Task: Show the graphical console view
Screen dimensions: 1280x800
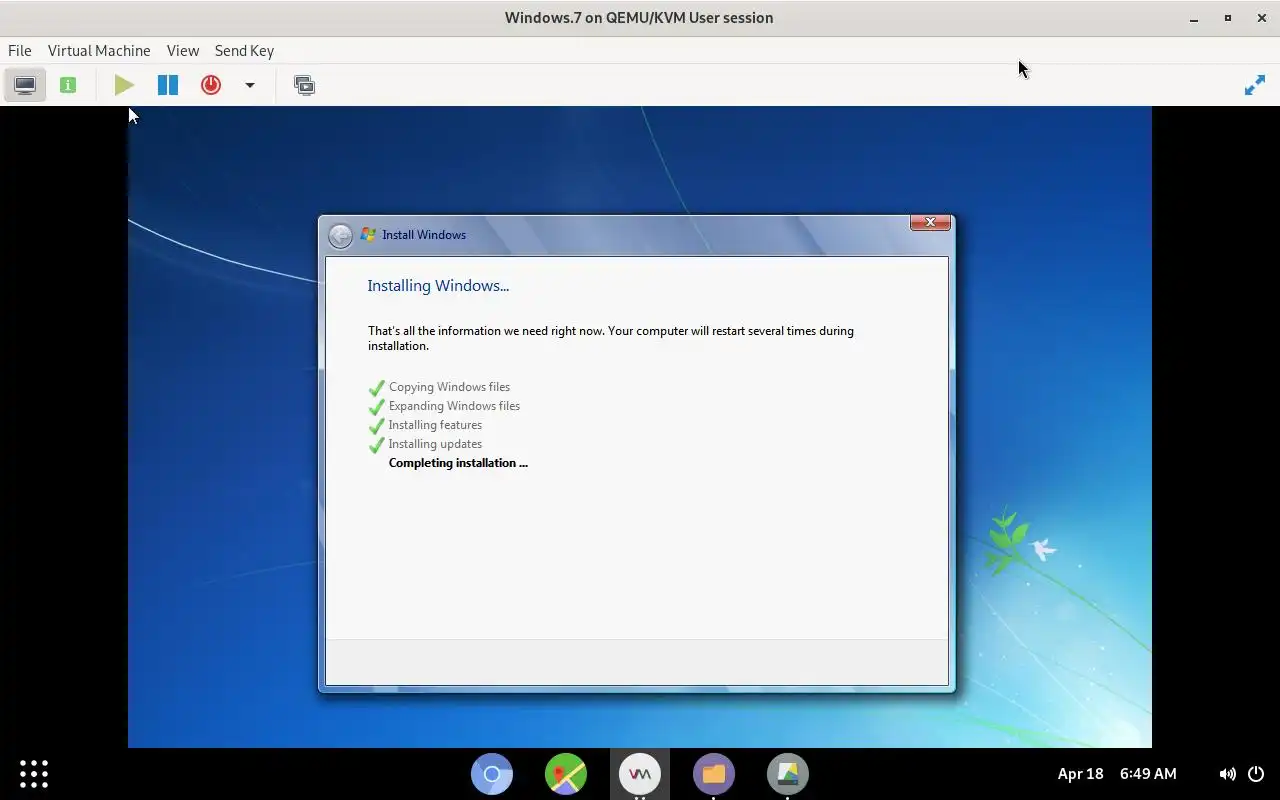Action: coord(25,85)
